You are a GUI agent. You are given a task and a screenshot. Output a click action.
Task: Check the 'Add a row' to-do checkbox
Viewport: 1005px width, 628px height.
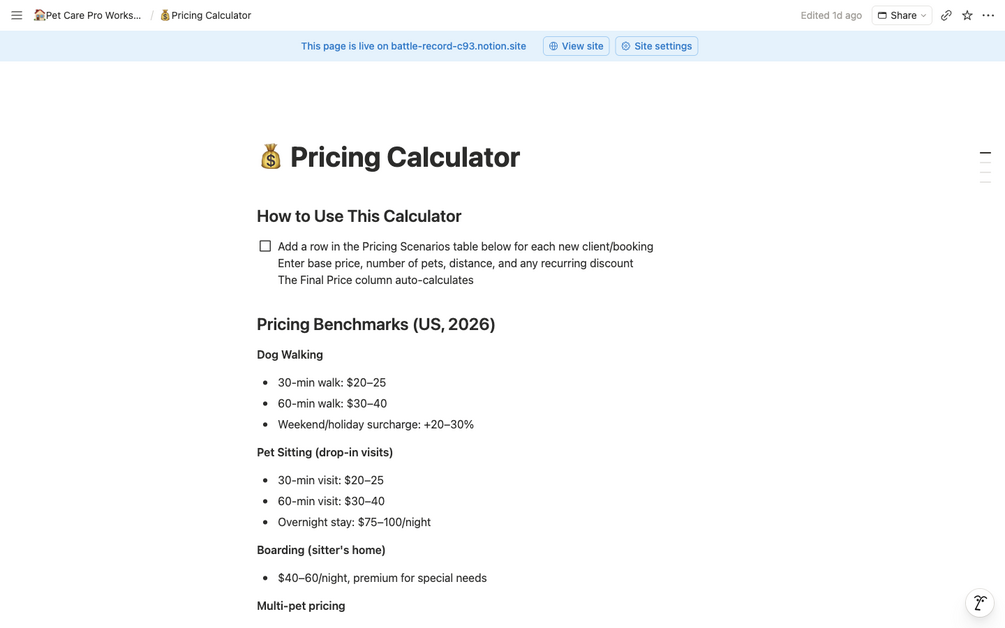tap(265, 246)
